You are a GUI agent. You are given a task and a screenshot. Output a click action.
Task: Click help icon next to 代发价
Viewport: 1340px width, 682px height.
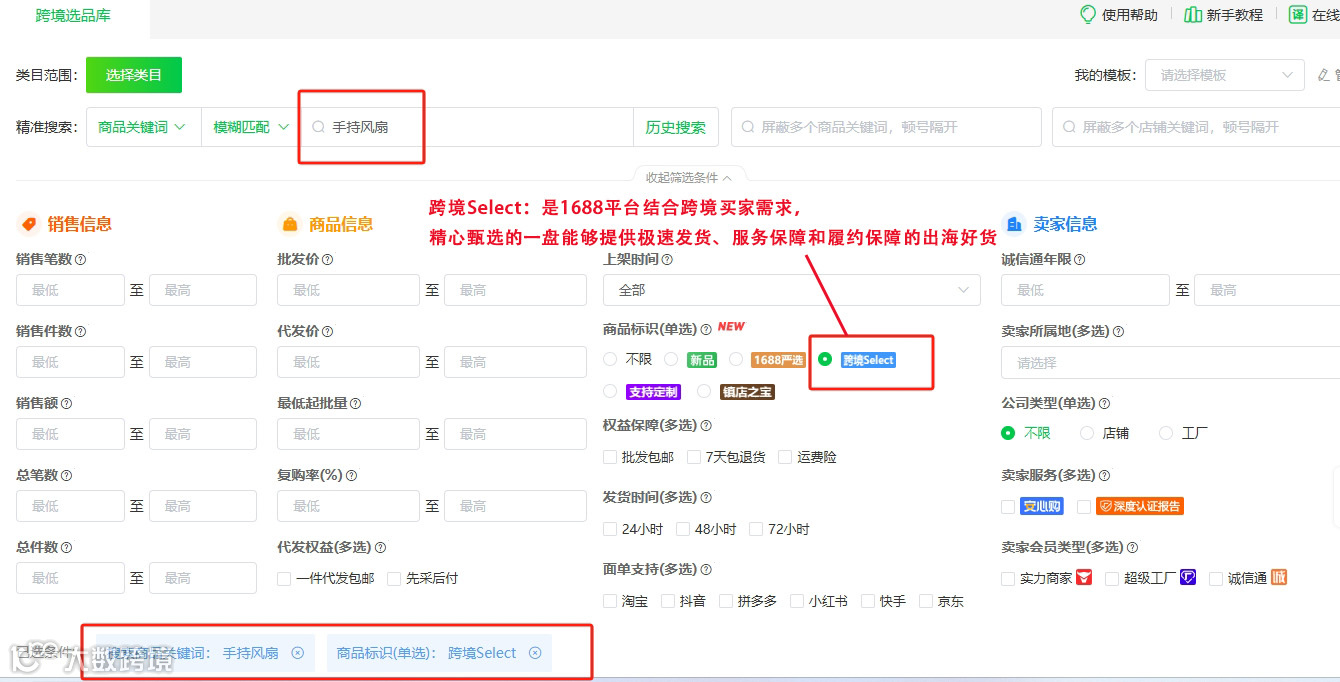pos(328,332)
